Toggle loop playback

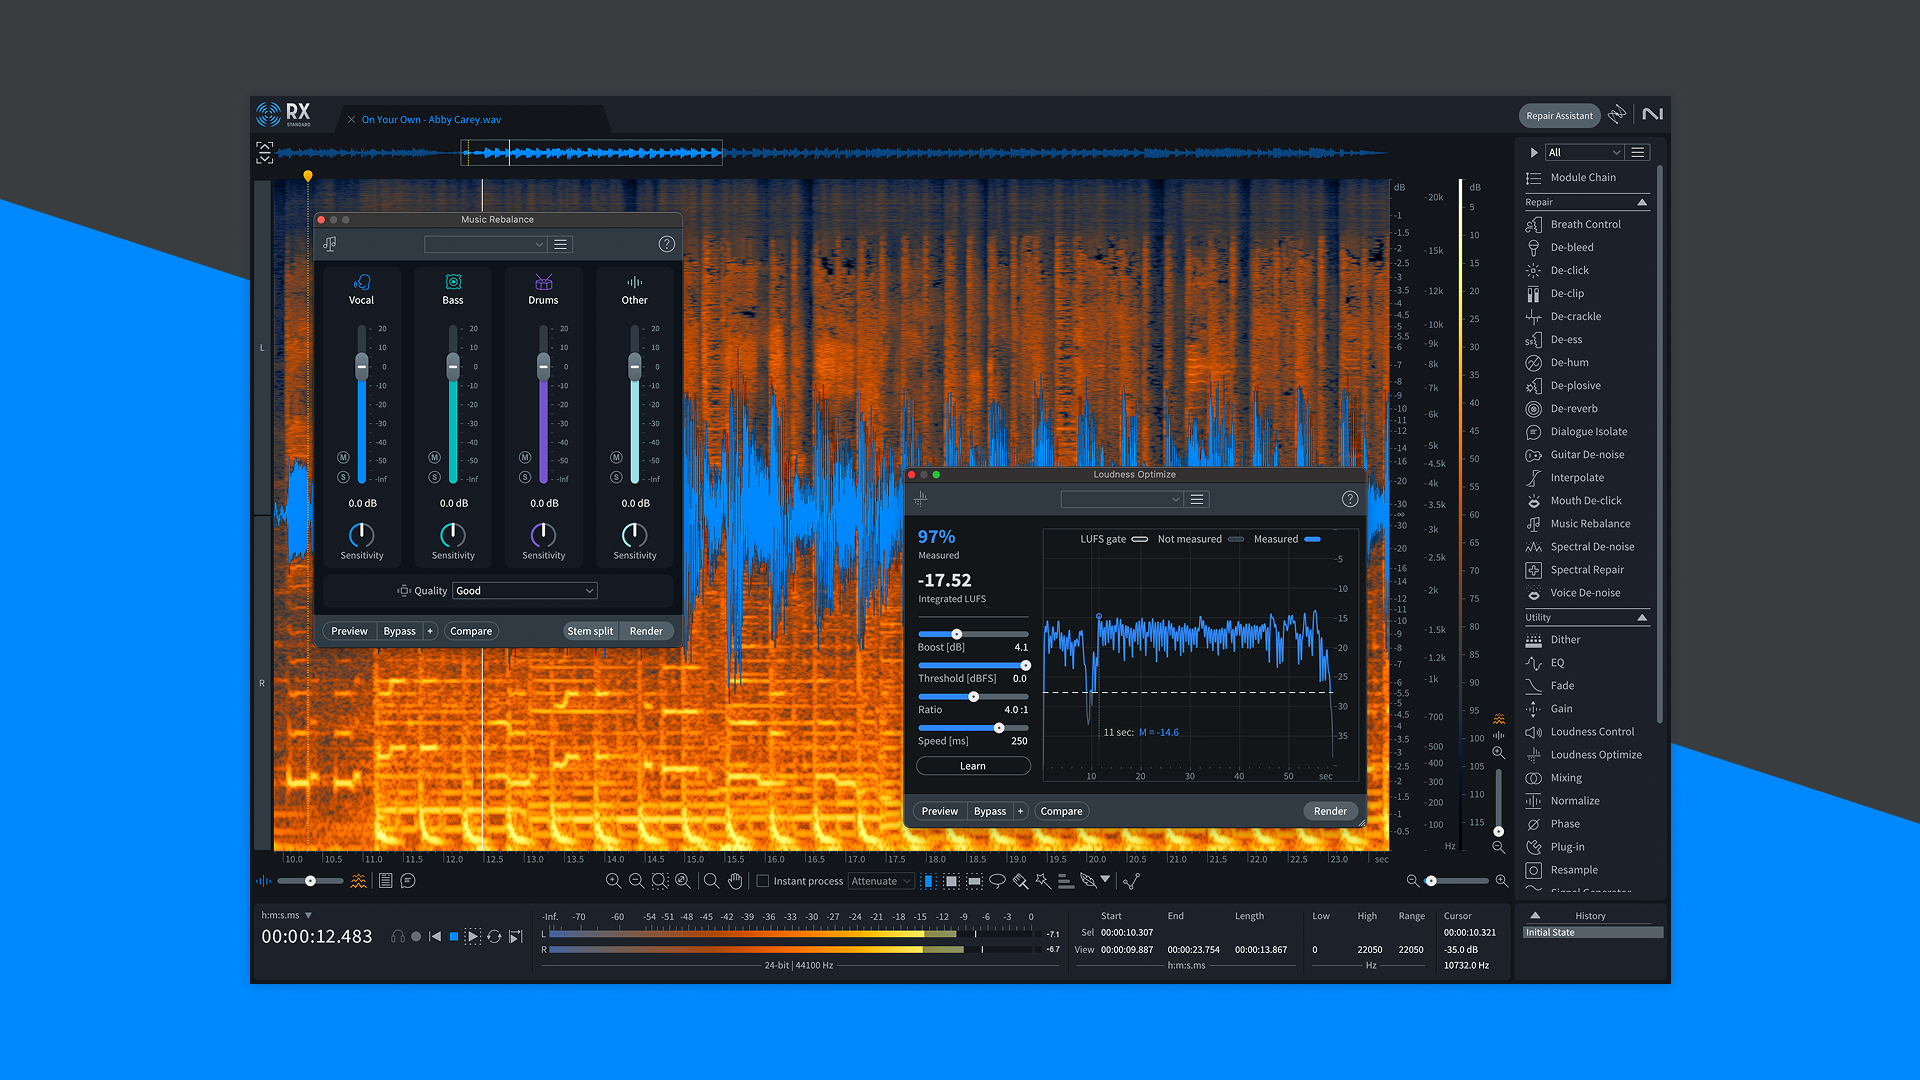tap(494, 937)
